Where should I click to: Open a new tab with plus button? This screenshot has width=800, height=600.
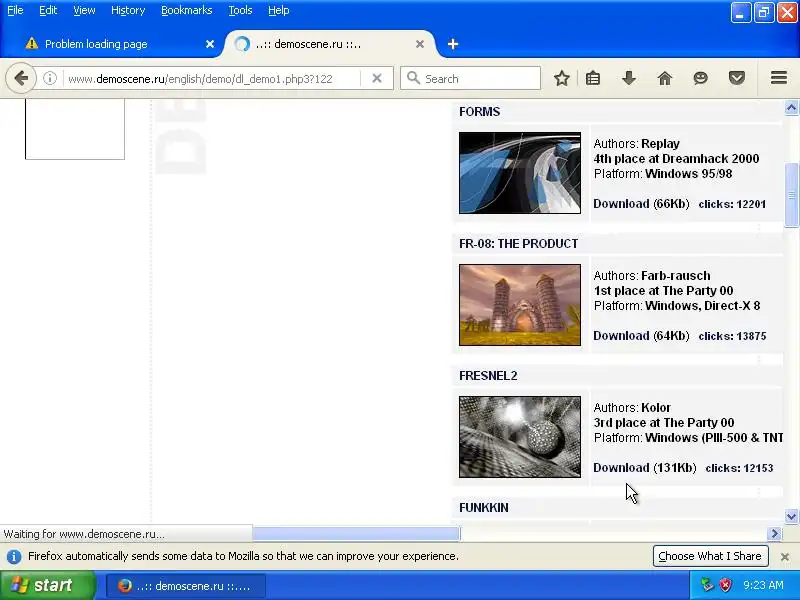(x=453, y=44)
